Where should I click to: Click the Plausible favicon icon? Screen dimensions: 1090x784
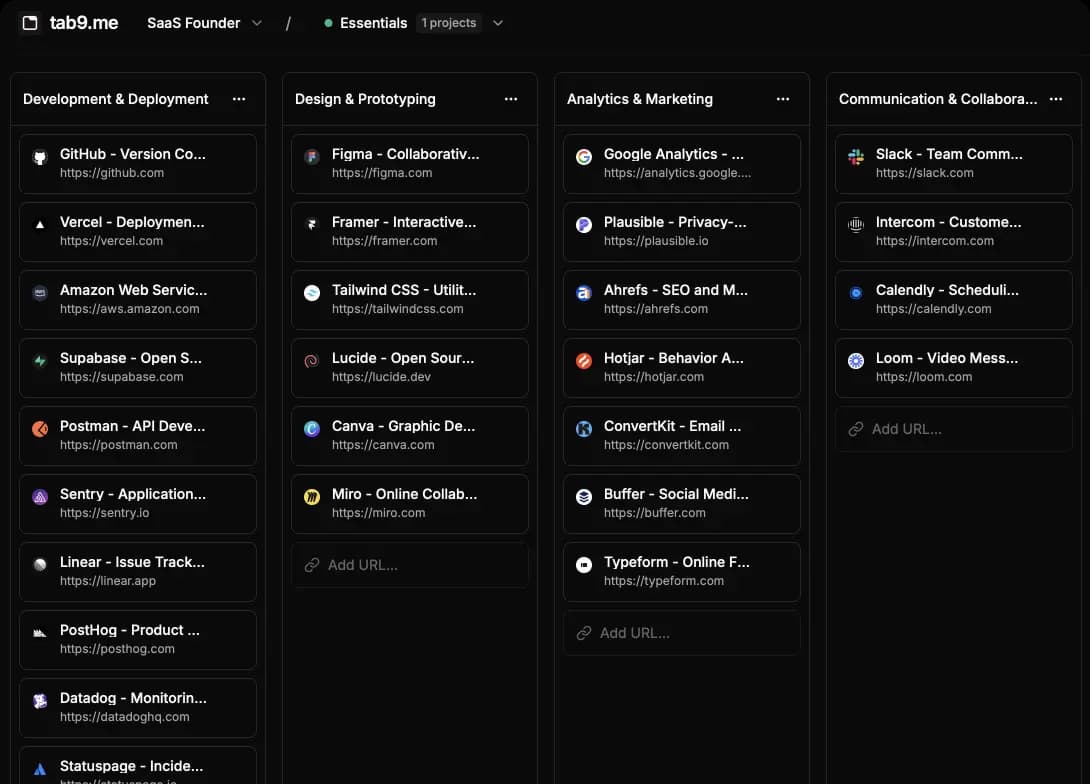[x=584, y=224]
